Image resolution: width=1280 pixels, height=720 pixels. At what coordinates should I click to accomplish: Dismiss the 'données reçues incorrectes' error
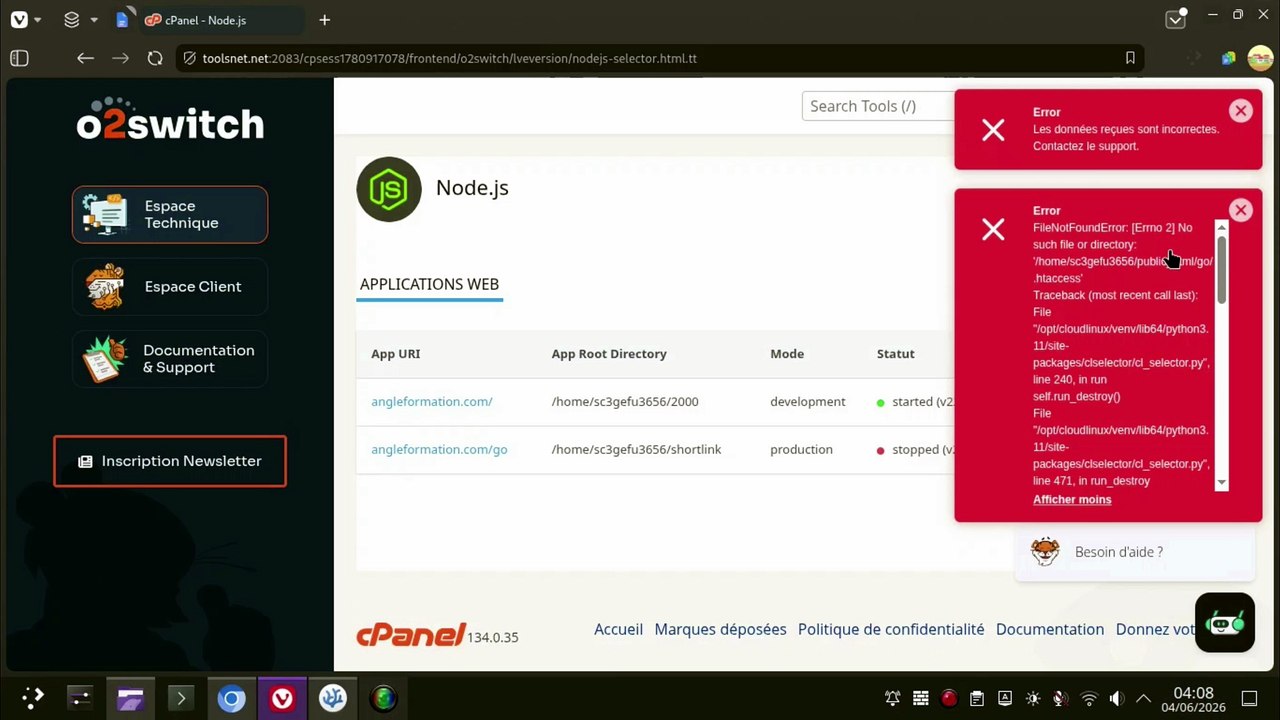(1240, 111)
